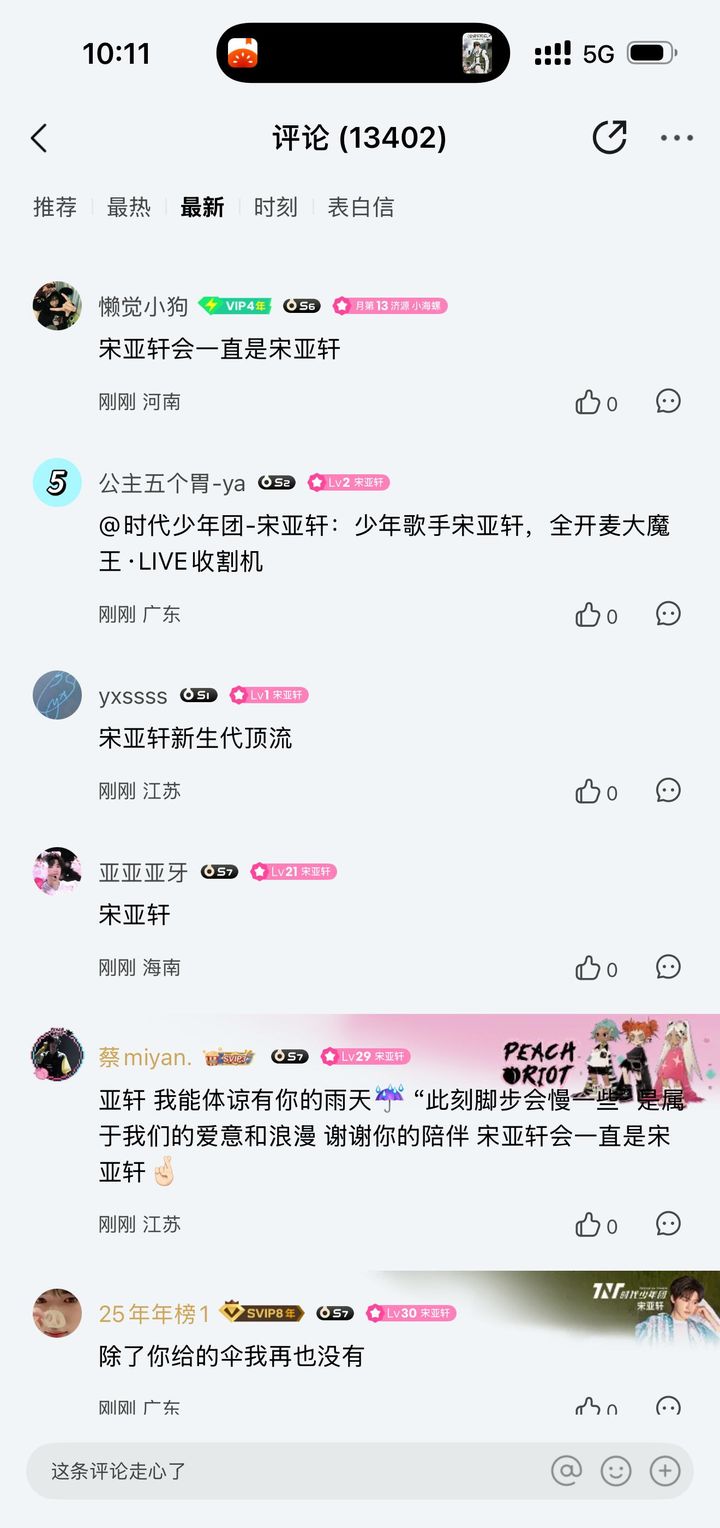Open the 时刻 tab
The width and height of the screenshot is (720, 1528).
276,207
